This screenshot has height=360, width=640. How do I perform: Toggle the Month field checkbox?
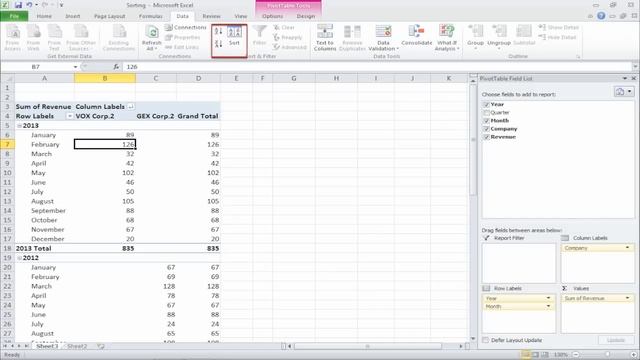click(486, 121)
